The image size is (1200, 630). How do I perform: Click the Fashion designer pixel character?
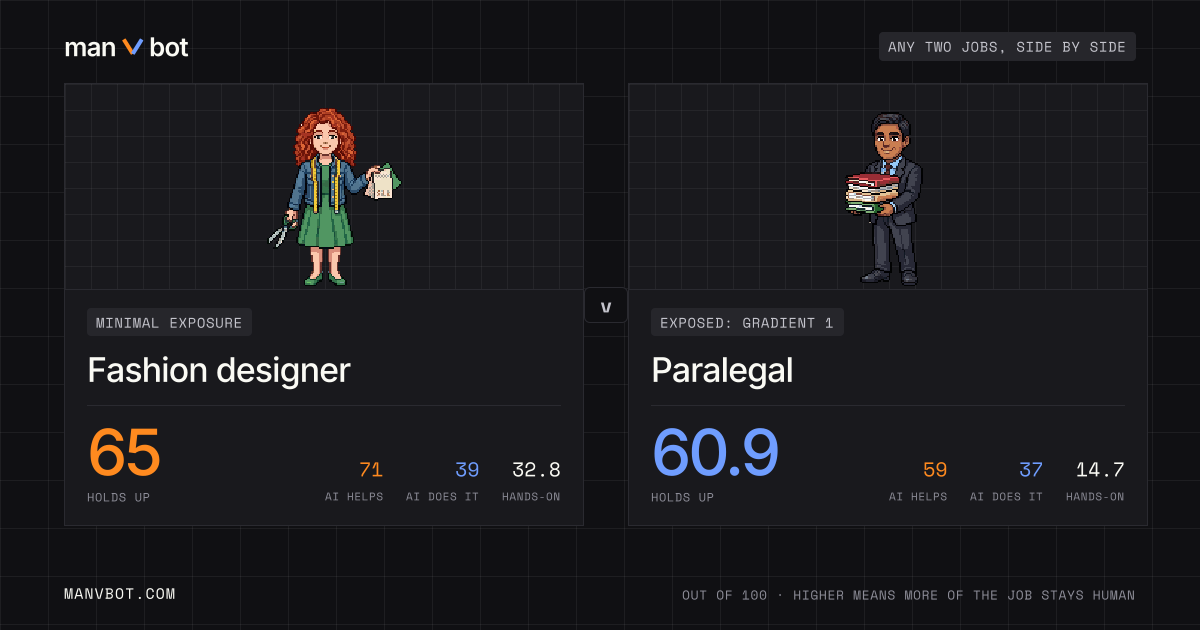coord(335,197)
